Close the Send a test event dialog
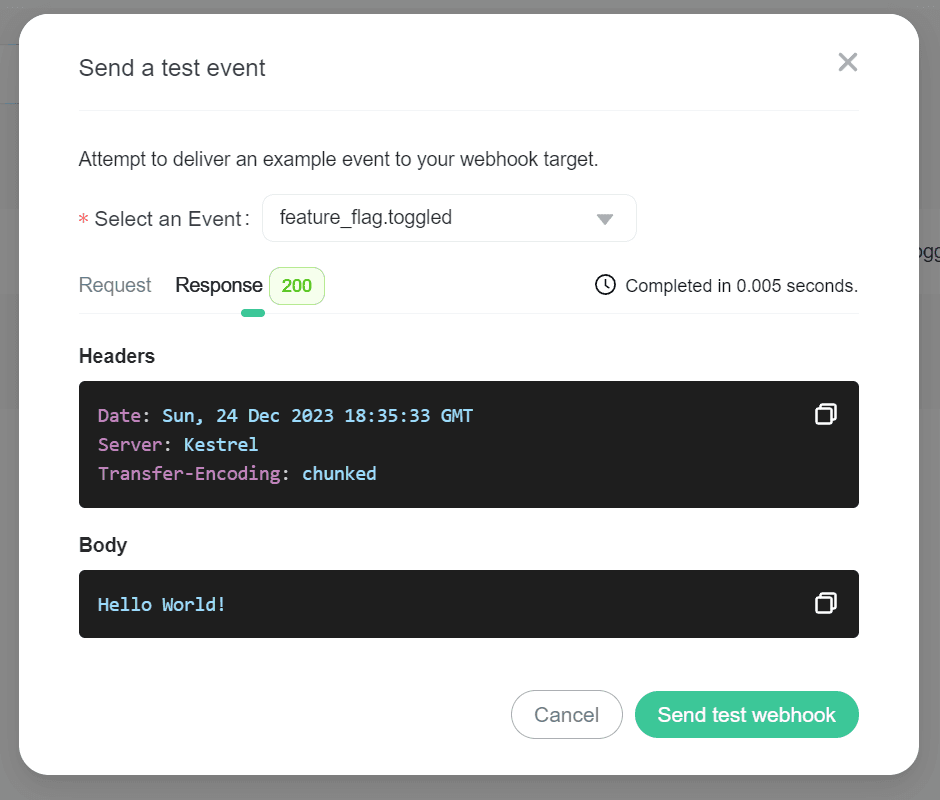The height and width of the screenshot is (800, 940). [848, 63]
